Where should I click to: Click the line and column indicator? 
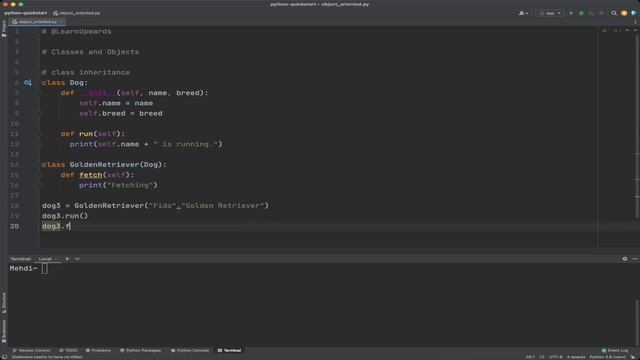(x=530, y=357)
